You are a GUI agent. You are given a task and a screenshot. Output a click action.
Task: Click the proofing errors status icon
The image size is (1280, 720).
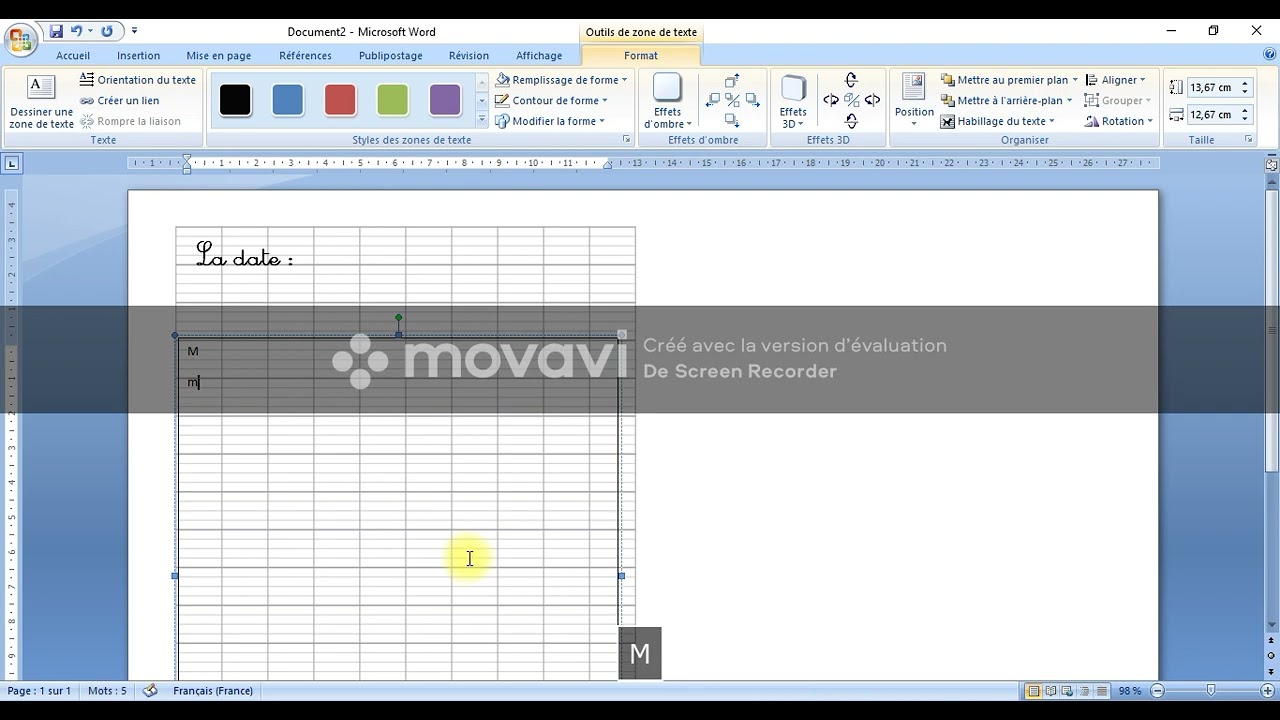pos(150,691)
